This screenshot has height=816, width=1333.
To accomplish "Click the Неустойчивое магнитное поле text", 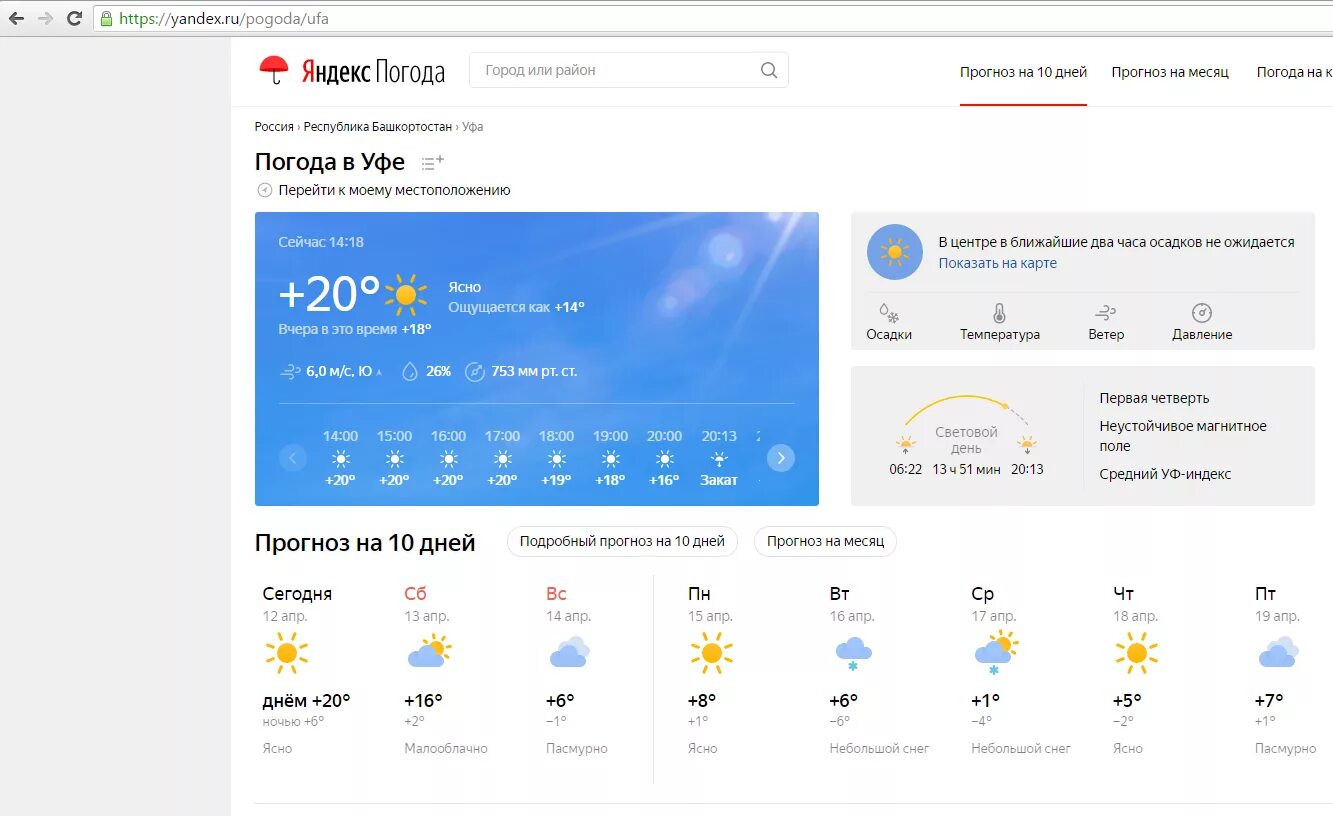I will coord(1183,436).
